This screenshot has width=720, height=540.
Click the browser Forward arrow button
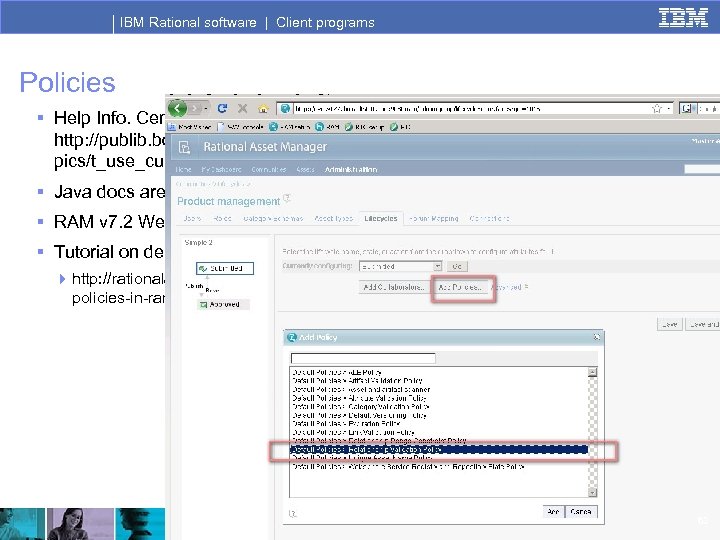195,109
